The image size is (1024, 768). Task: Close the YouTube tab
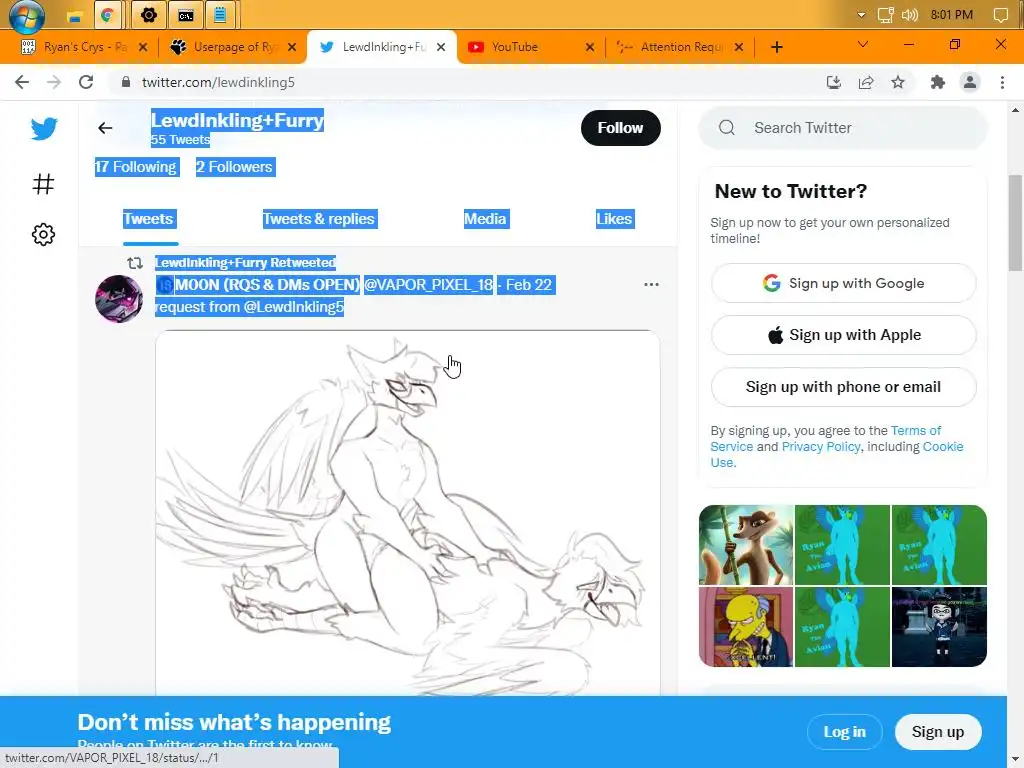[x=590, y=47]
